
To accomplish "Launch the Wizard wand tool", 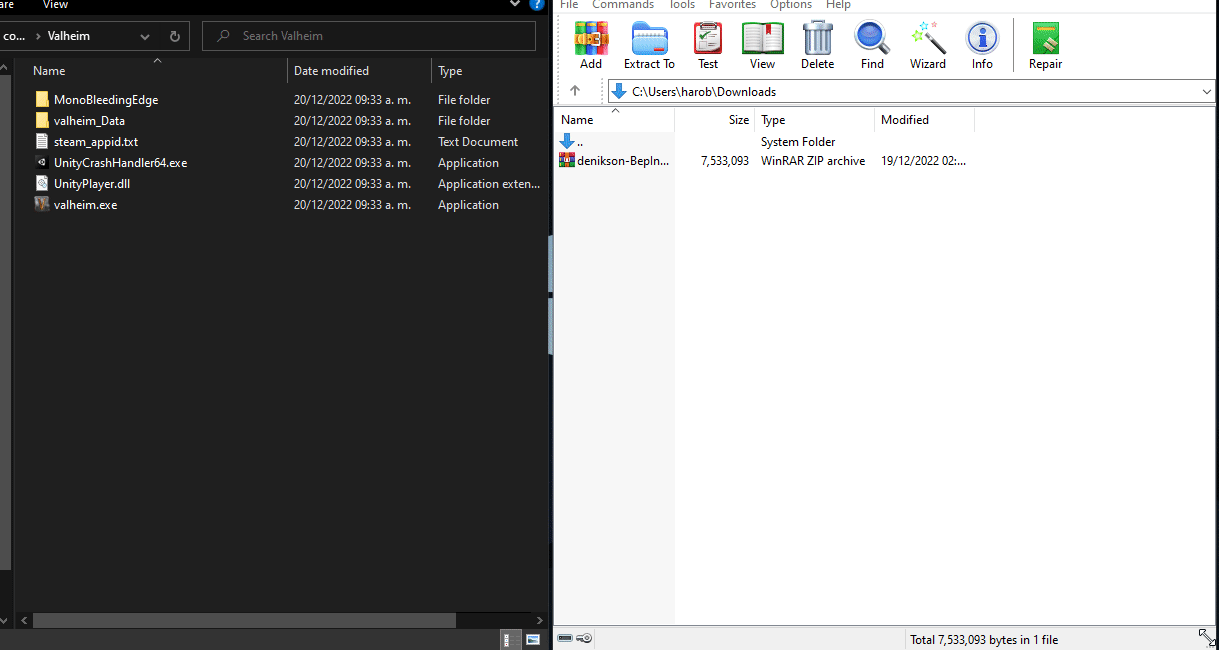I will coord(928,40).
